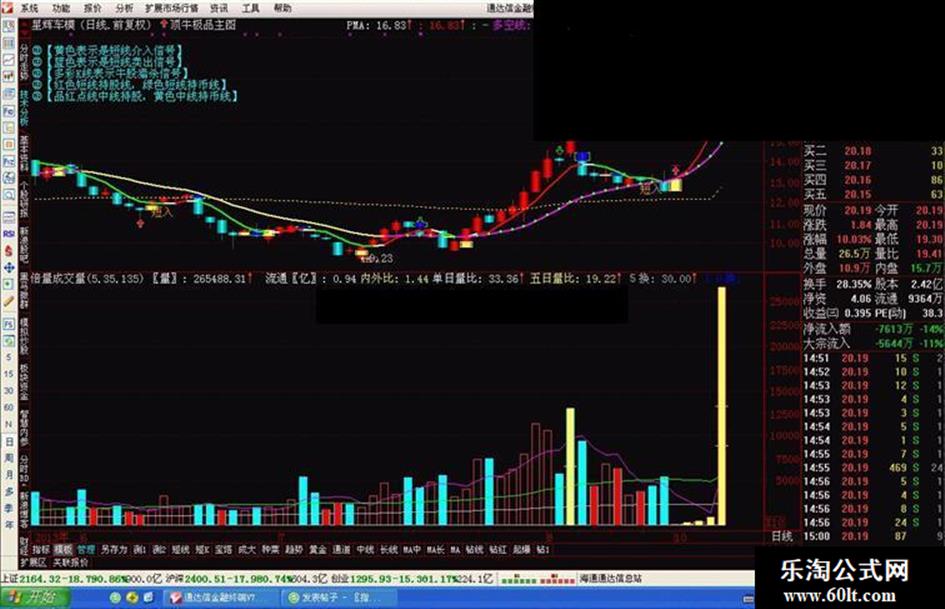The height and width of the screenshot is (609, 945).
Task: Open the 扩展市场行情 menu
Action: coord(172,8)
